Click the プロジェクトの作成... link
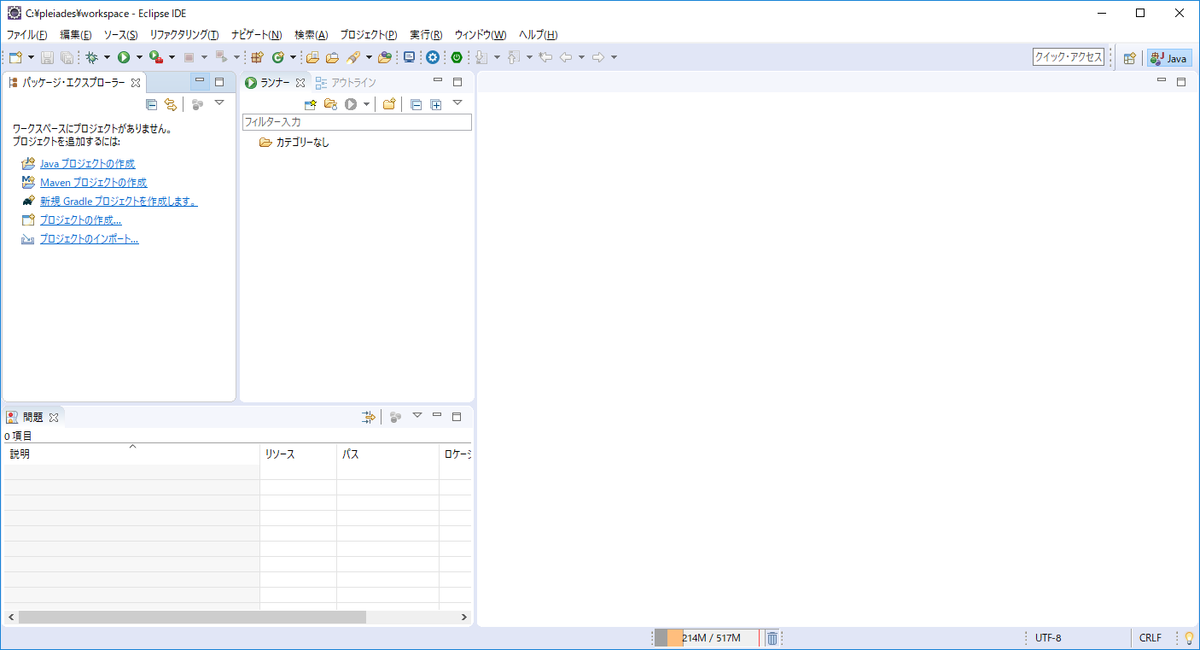 81,220
